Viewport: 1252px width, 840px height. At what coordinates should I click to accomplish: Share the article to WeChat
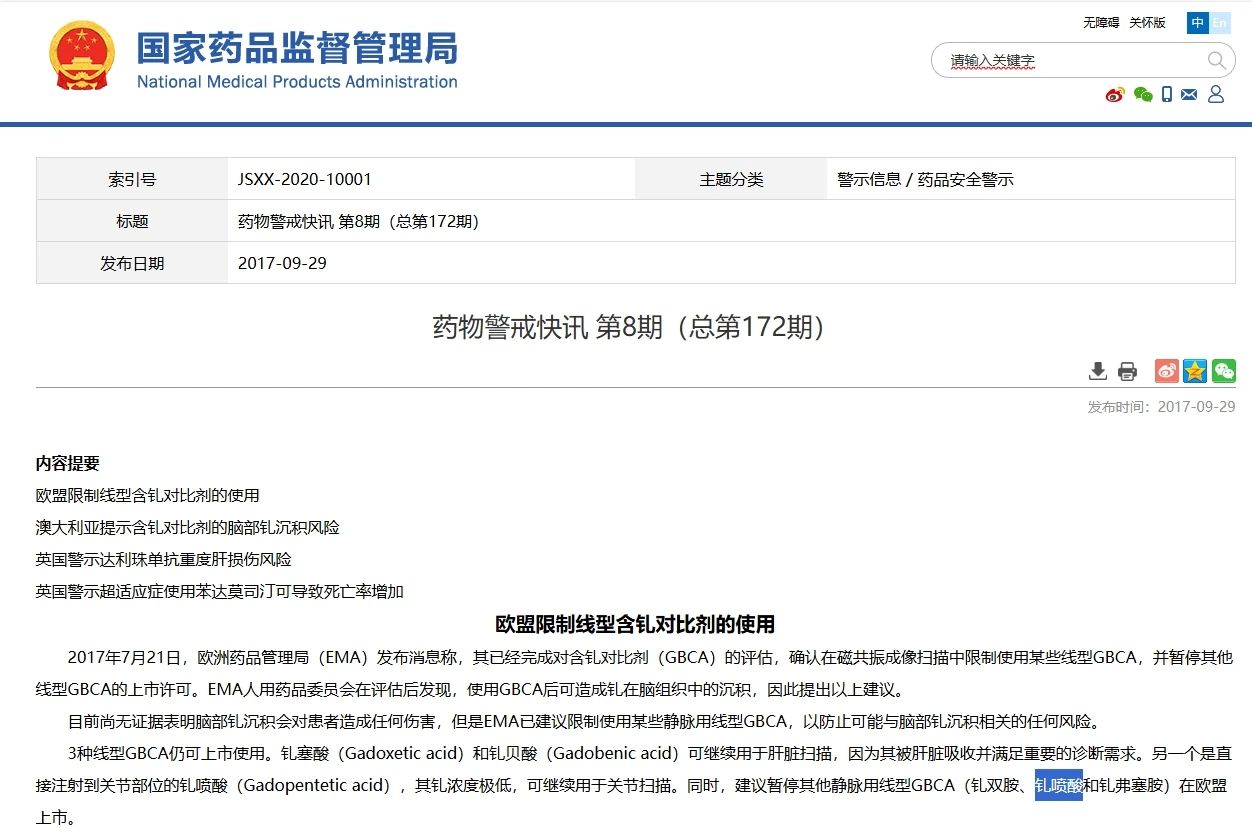(x=1223, y=371)
